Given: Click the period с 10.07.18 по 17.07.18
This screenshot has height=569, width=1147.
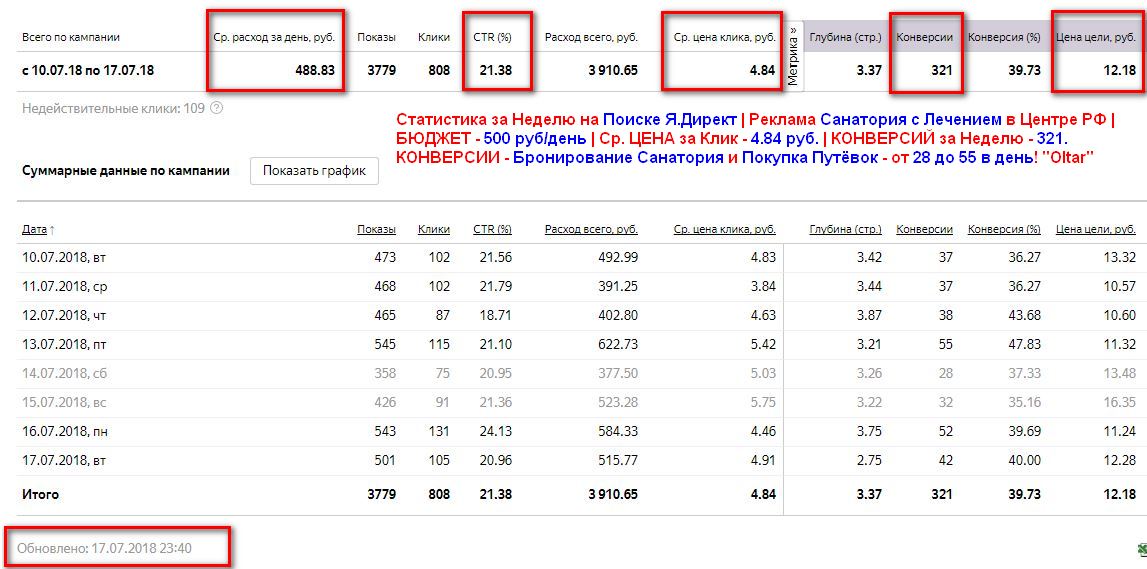Looking at the screenshot, I should click(88, 71).
